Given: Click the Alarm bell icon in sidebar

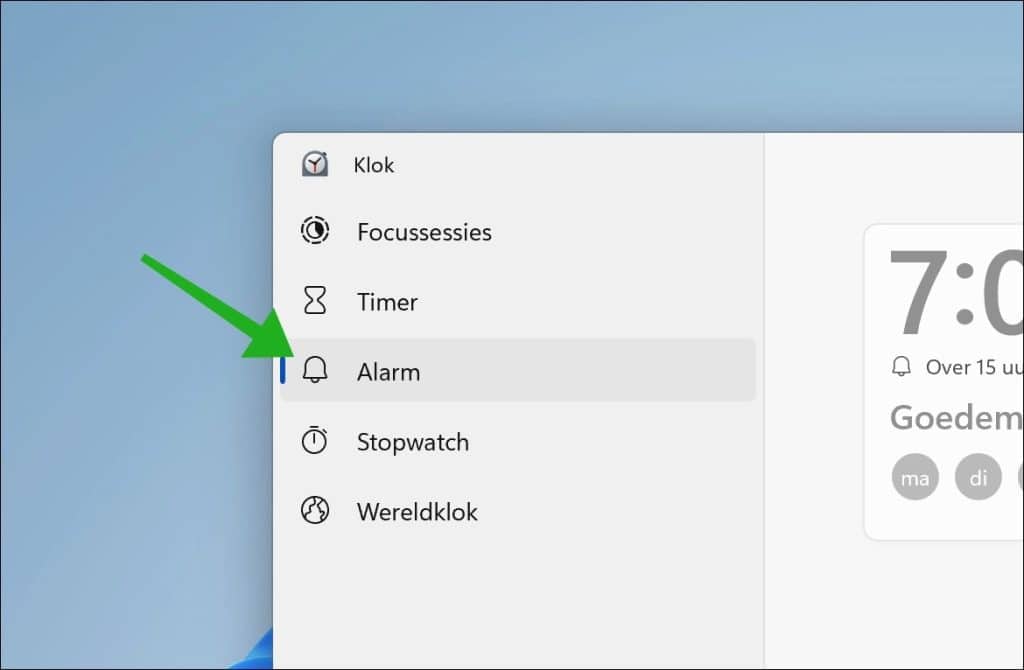Looking at the screenshot, I should [x=315, y=370].
